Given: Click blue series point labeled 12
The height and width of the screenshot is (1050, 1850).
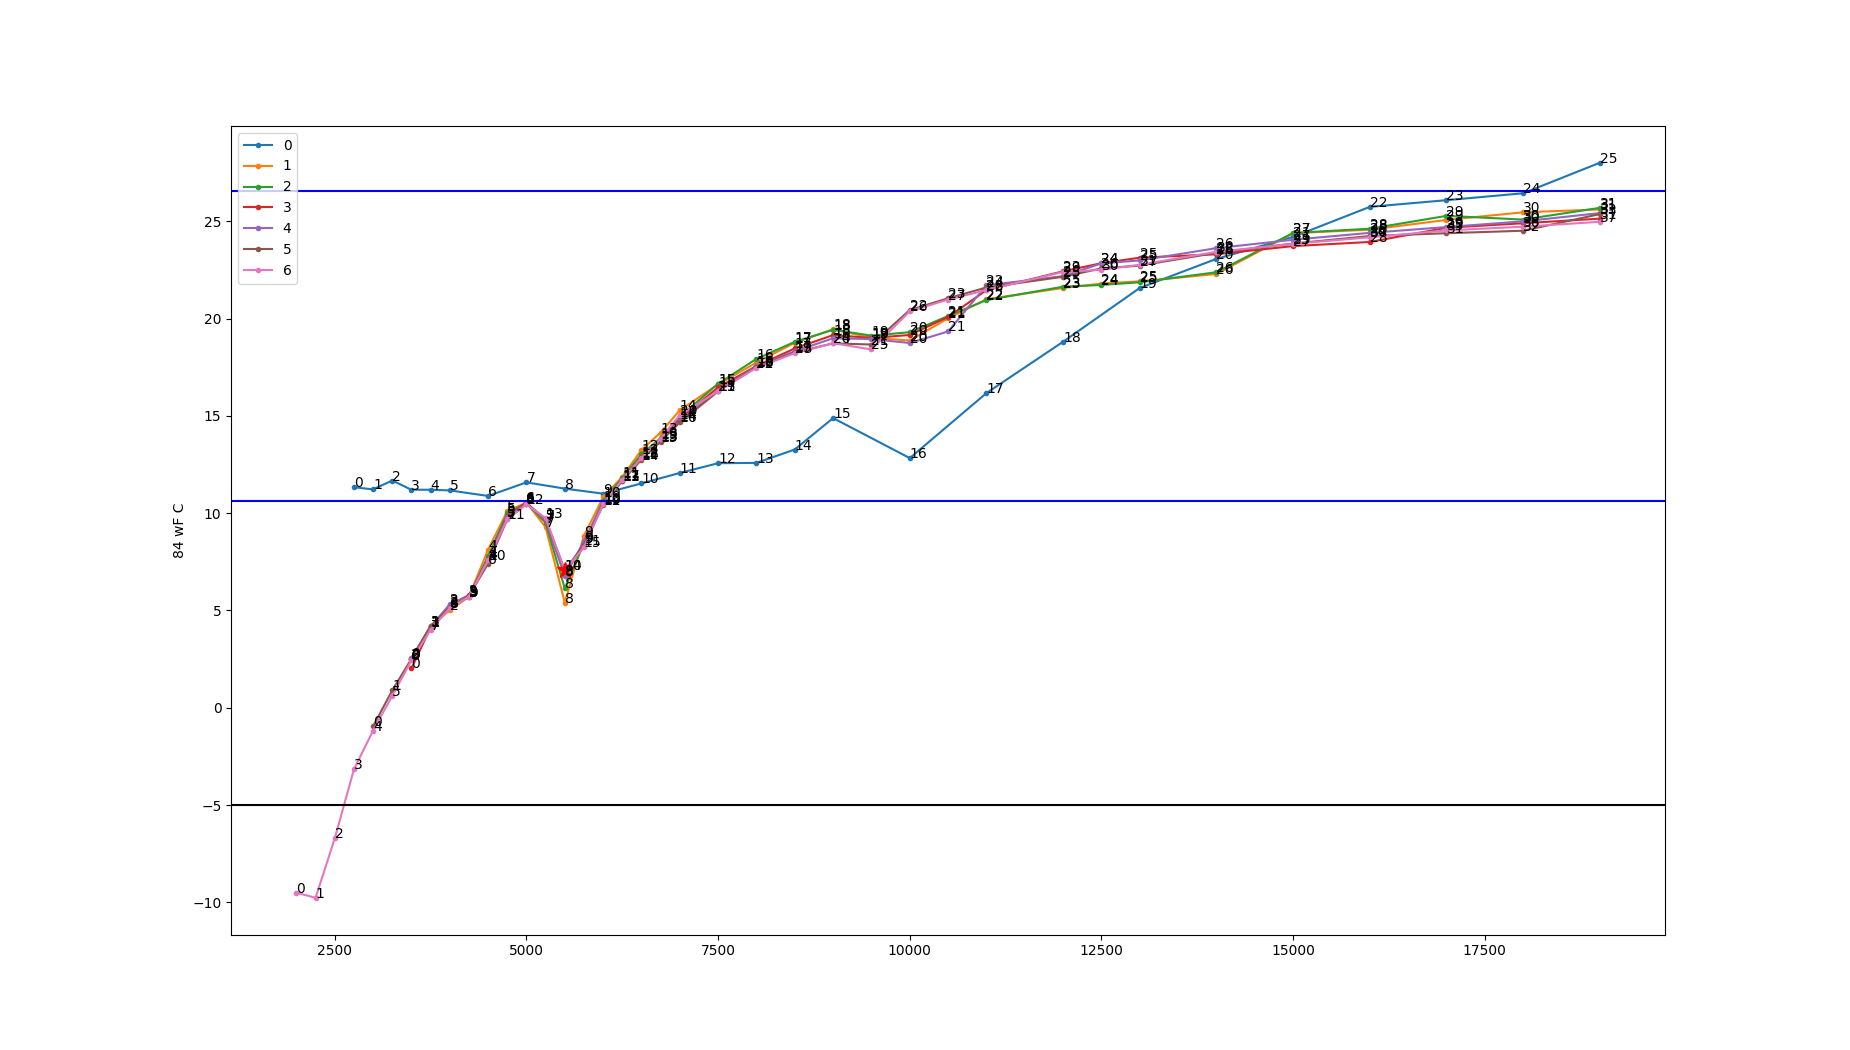Looking at the screenshot, I should click(718, 463).
